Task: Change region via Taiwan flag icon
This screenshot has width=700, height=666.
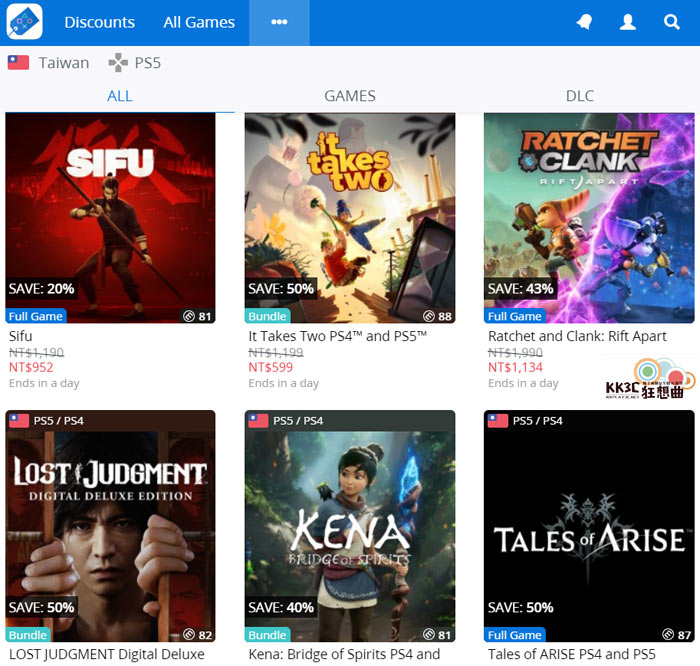Action: click(x=18, y=62)
